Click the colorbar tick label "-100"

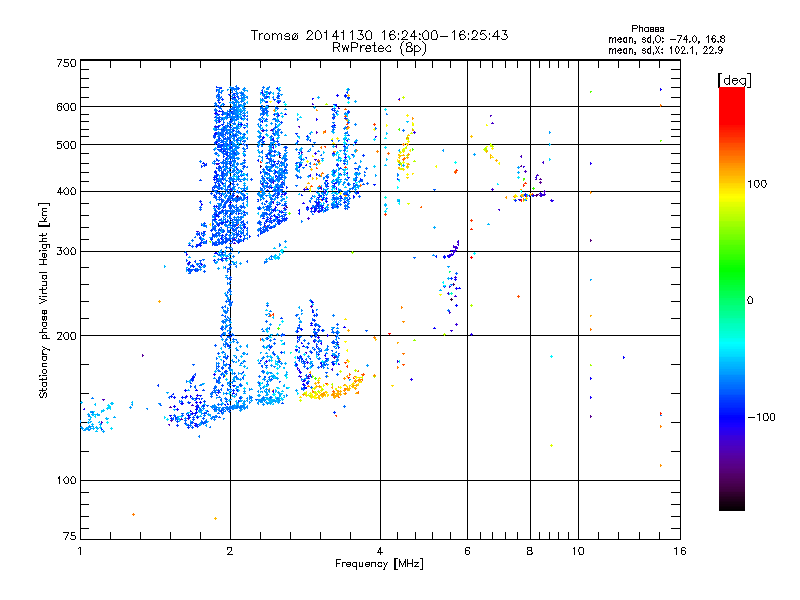tap(761, 417)
